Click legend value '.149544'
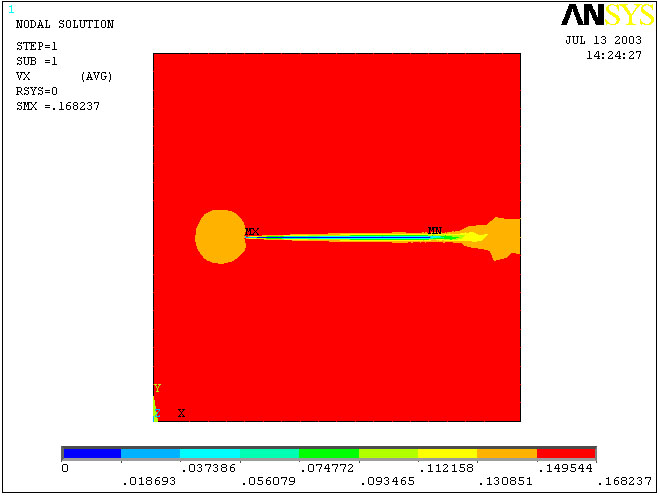660x497 pixels. [566, 468]
